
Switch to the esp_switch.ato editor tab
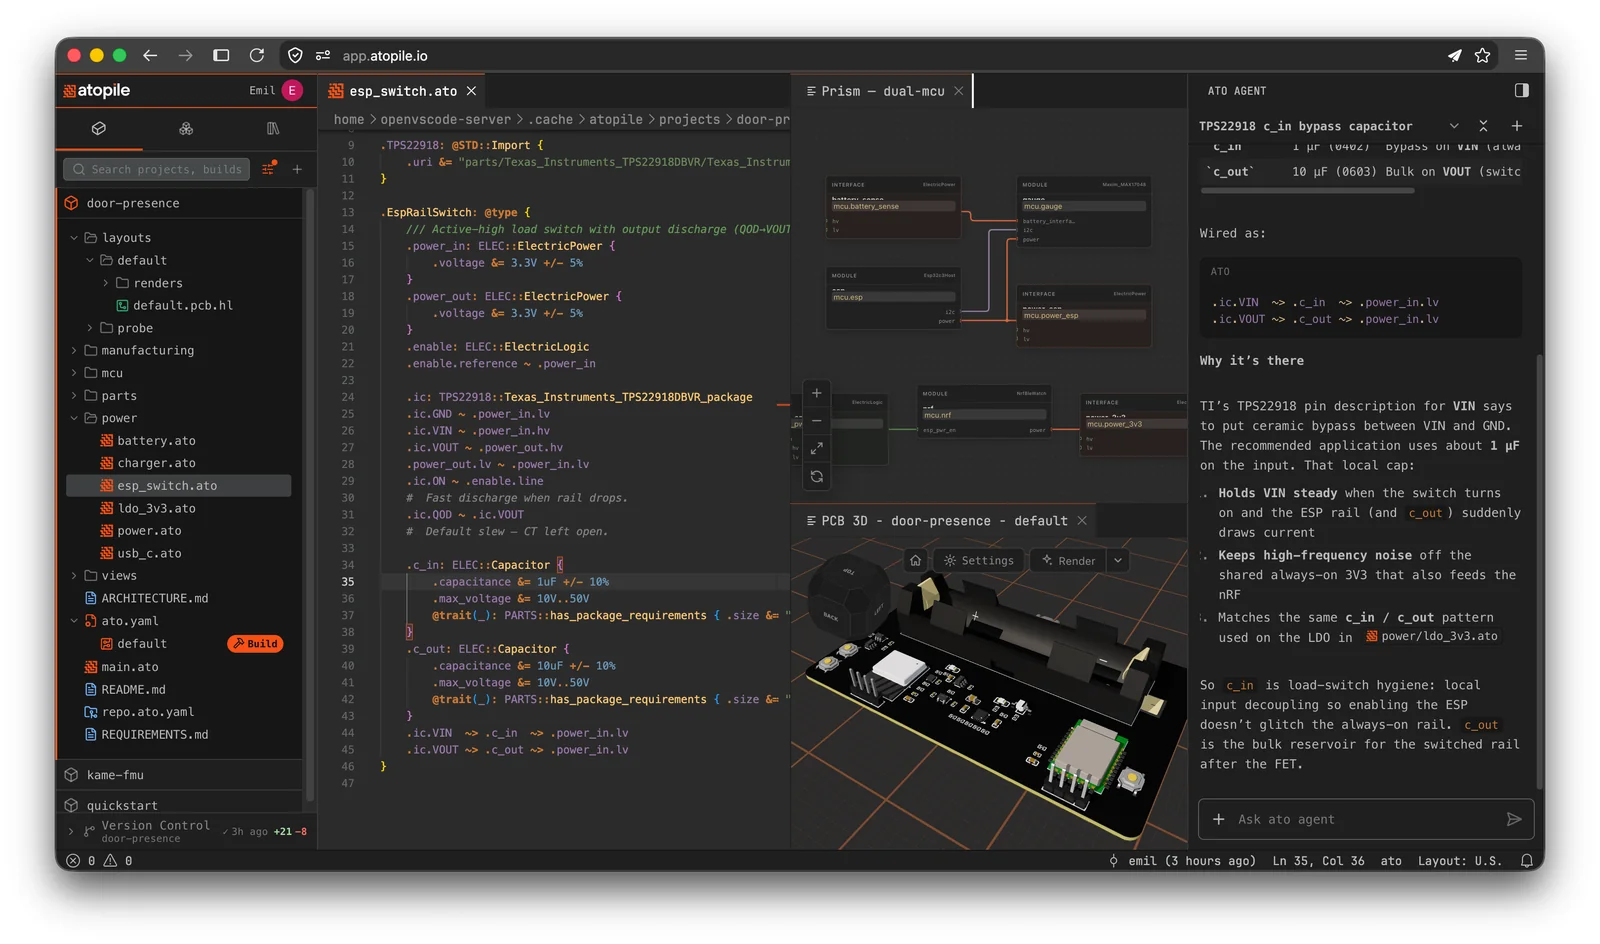point(402,91)
